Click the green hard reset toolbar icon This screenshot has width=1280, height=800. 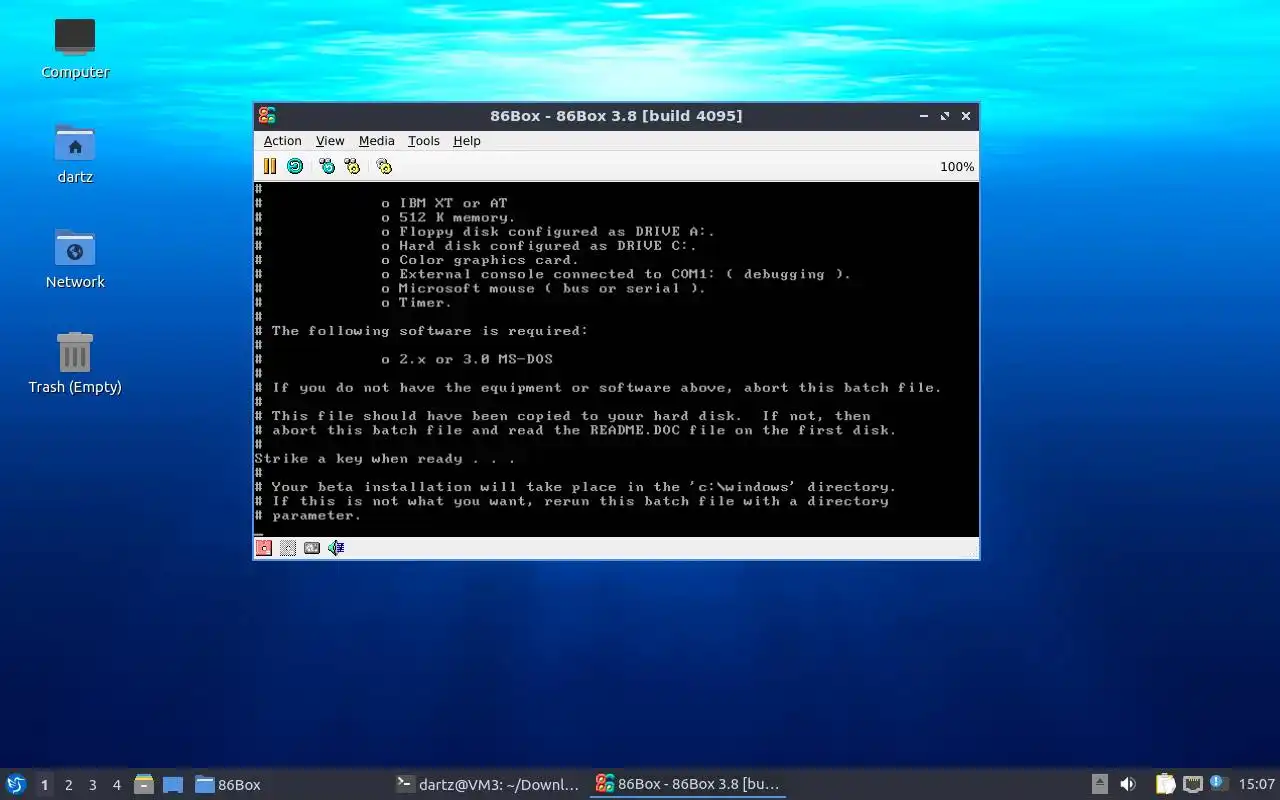295,166
